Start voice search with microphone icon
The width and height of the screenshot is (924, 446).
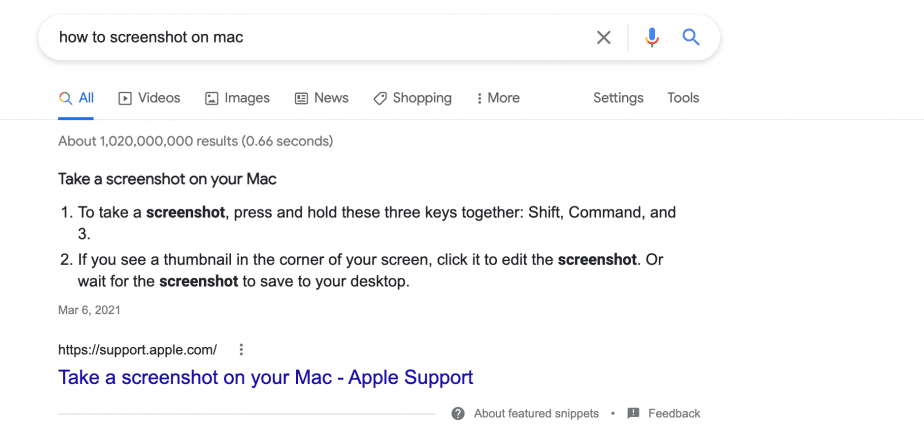[x=652, y=38]
